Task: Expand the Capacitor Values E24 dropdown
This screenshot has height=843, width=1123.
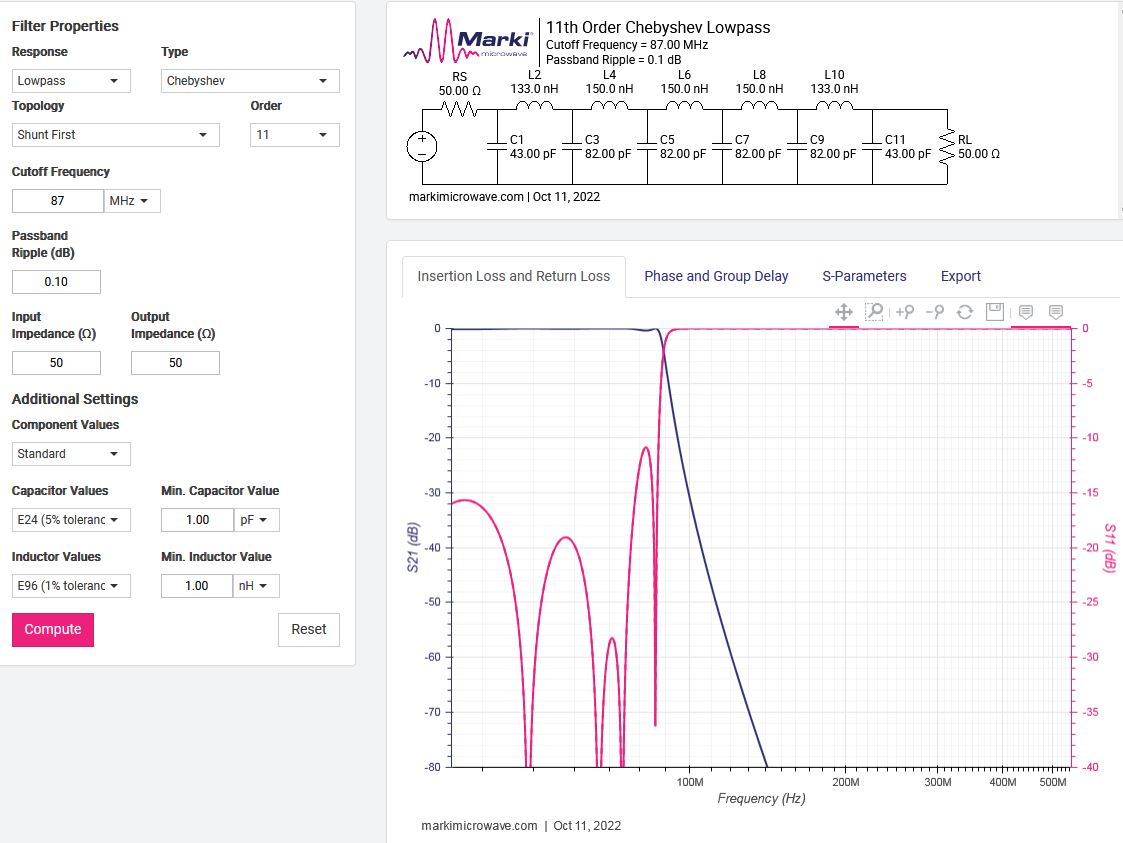Action: pyautogui.click(x=71, y=520)
